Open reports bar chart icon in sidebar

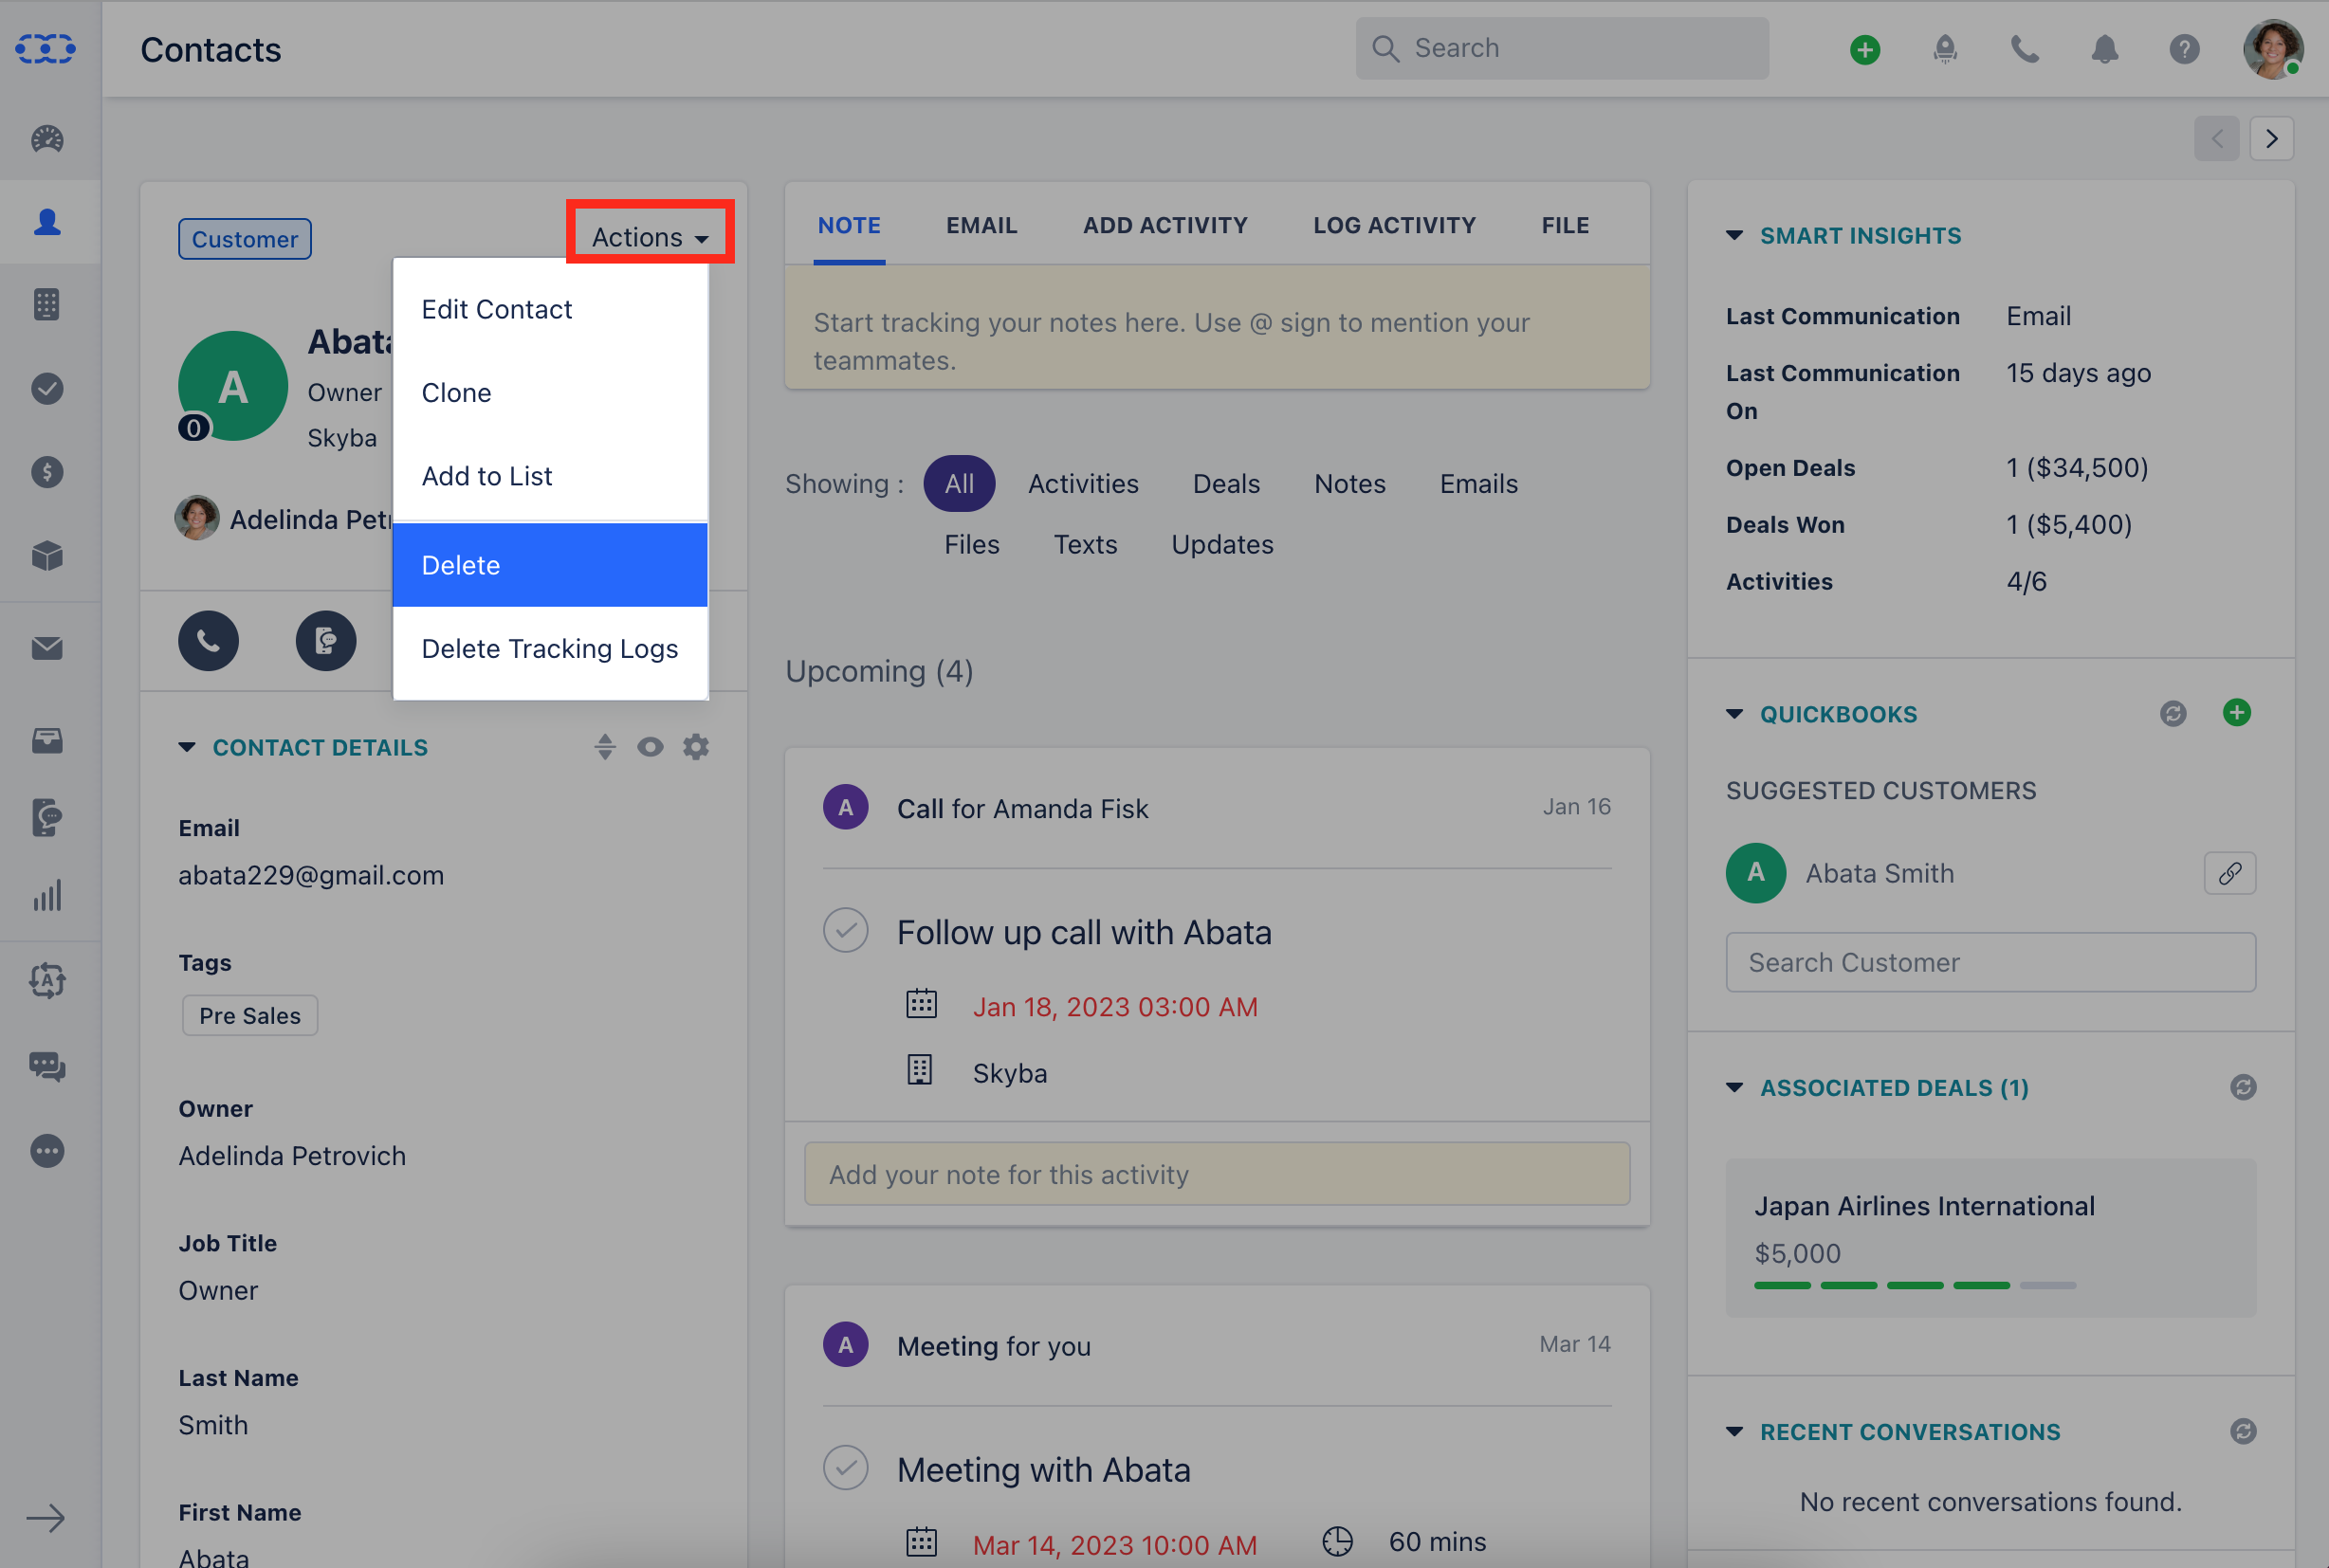coord(47,895)
